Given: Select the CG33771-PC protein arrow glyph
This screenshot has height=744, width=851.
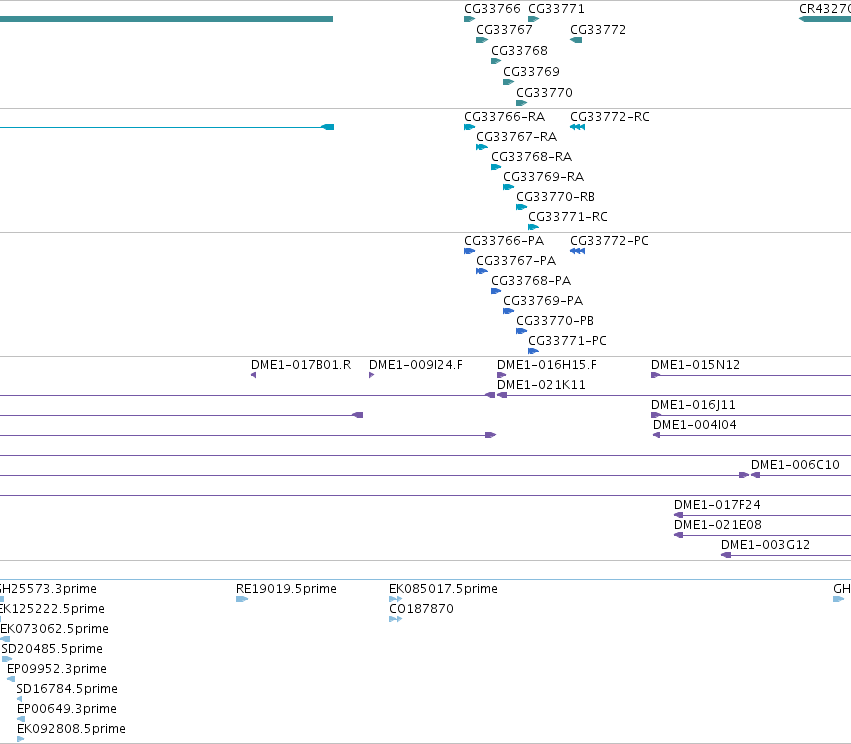Looking at the screenshot, I should pyautogui.click(x=534, y=351).
